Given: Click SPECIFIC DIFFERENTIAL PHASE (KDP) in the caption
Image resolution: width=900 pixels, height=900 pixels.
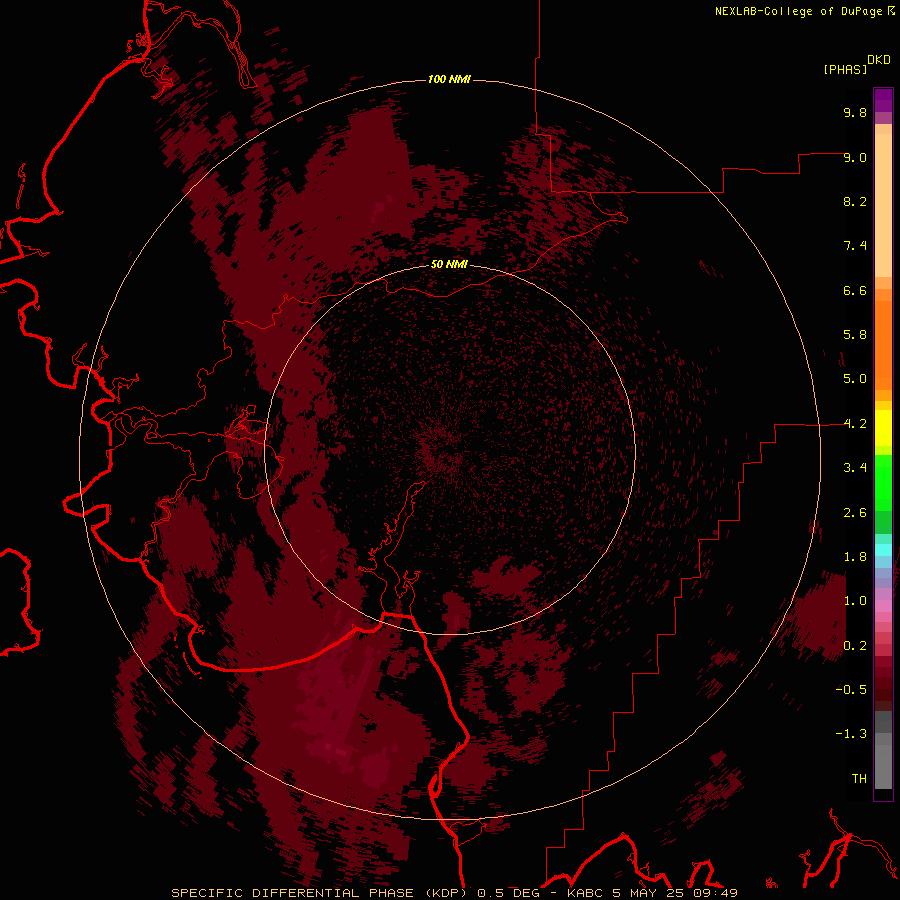Looking at the screenshot, I should tap(320, 893).
